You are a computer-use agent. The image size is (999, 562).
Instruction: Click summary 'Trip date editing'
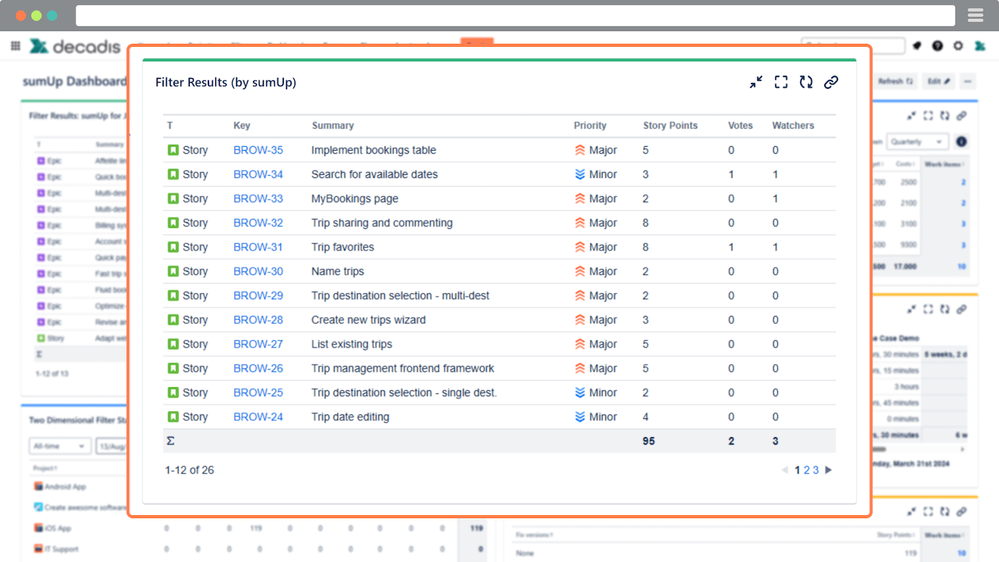[x=350, y=417]
